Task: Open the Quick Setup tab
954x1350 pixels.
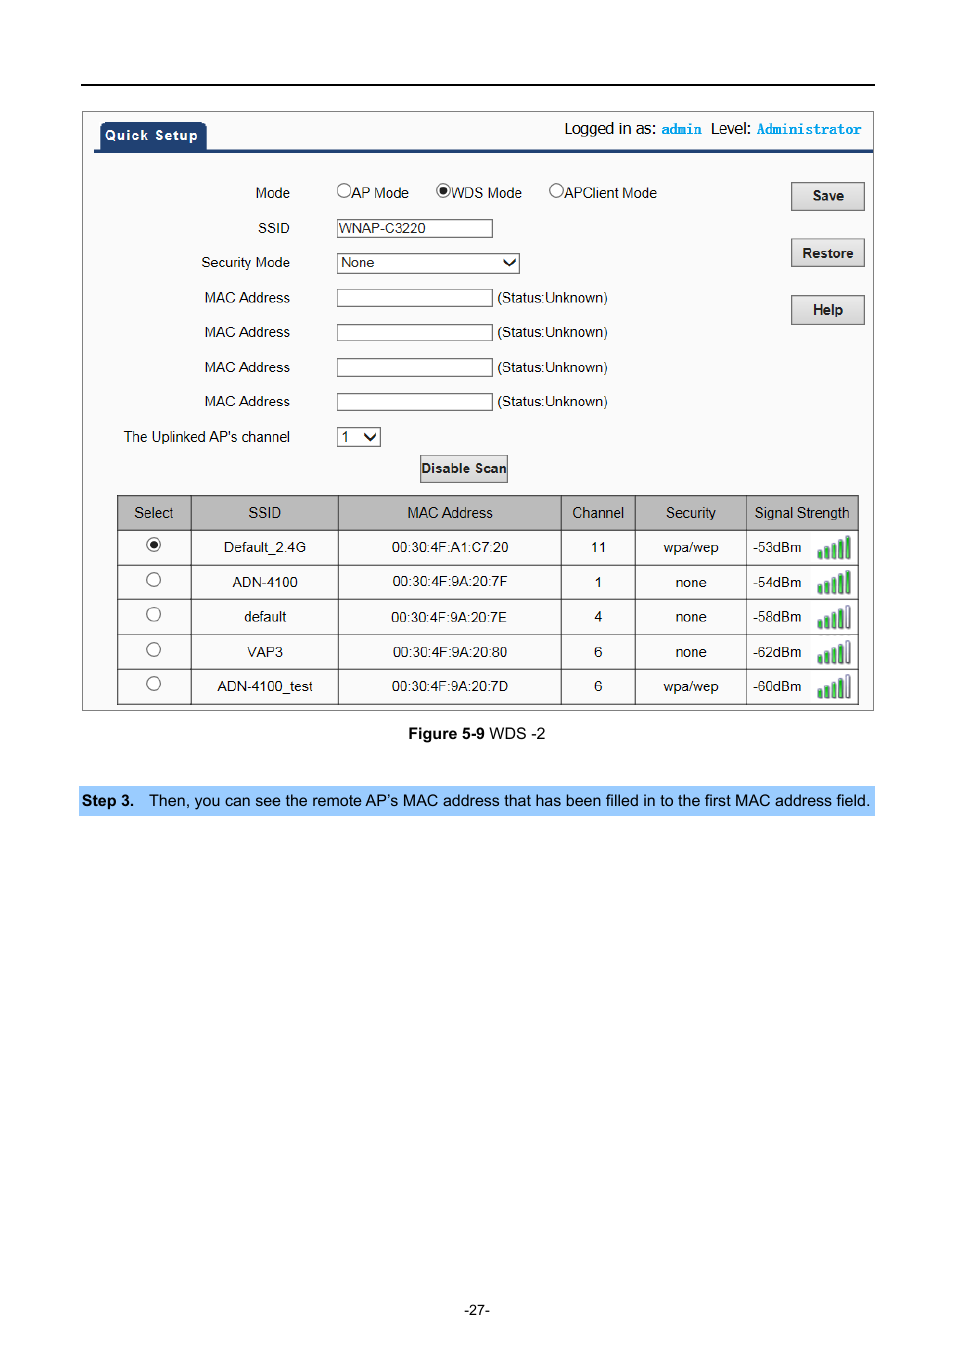Action: point(152,136)
